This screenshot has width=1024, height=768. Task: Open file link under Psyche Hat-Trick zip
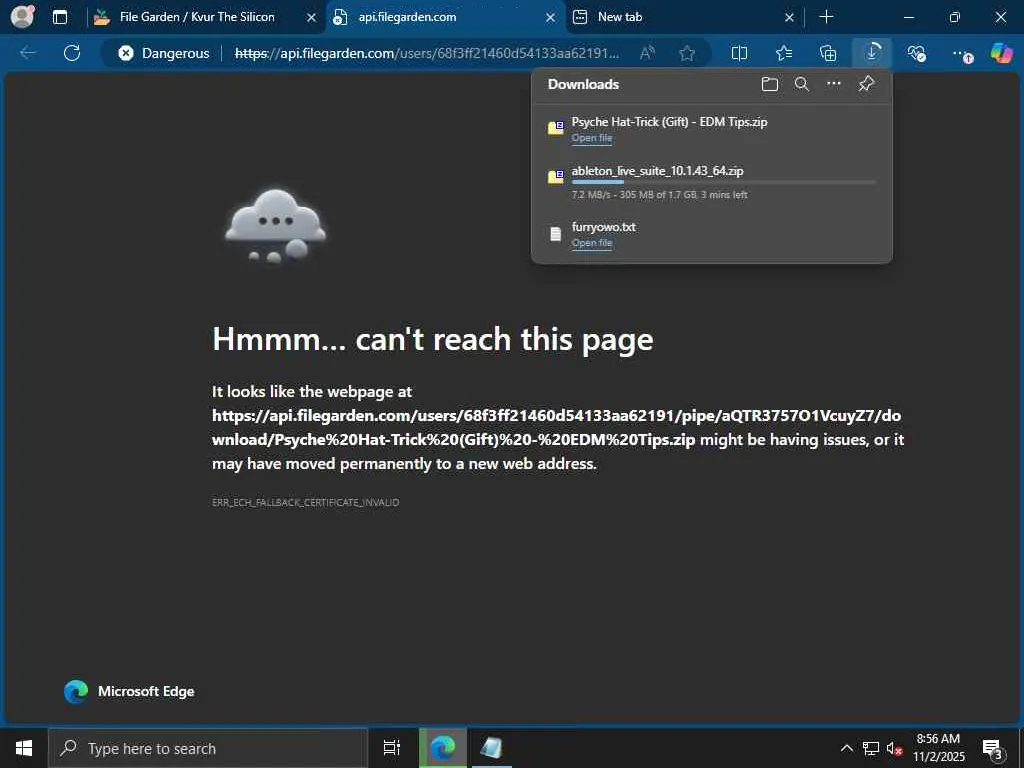click(592, 138)
